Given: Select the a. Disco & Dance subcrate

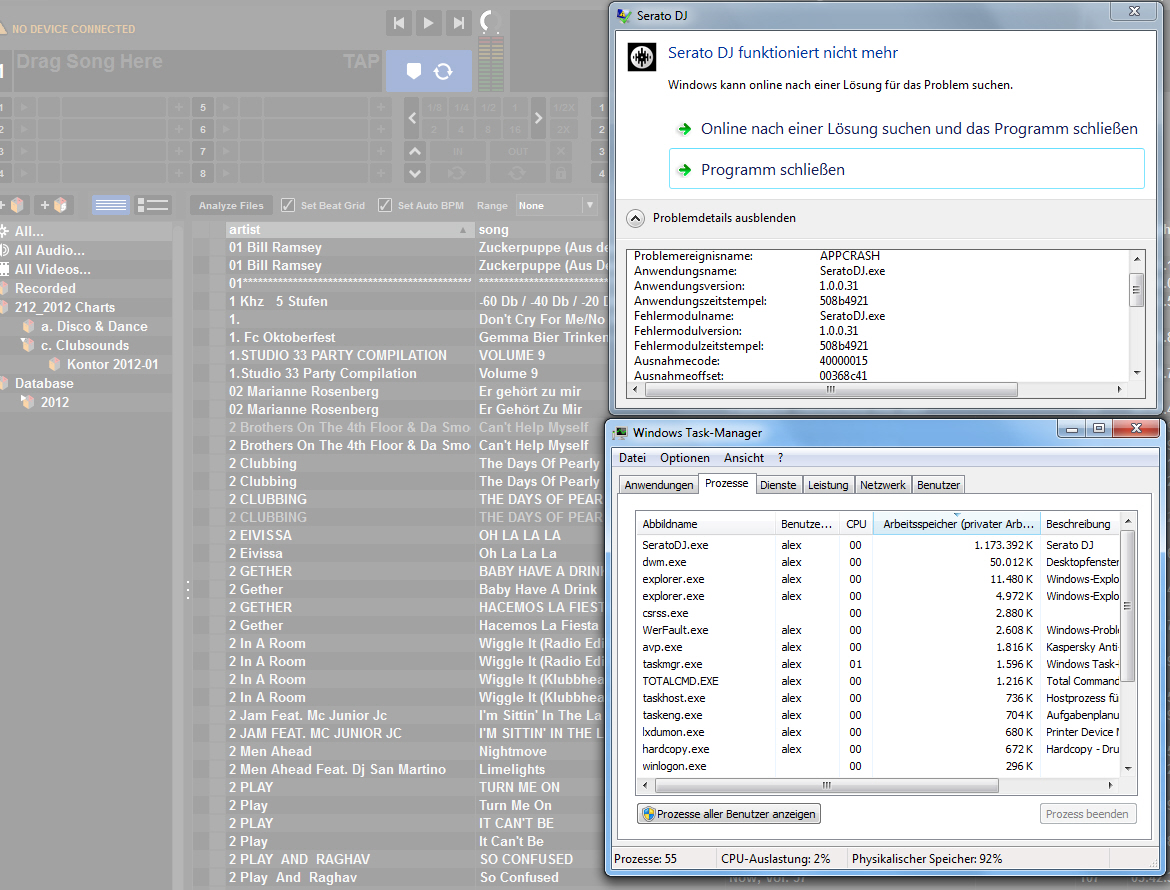Looking at the screenshot, I should pos(94,326).
